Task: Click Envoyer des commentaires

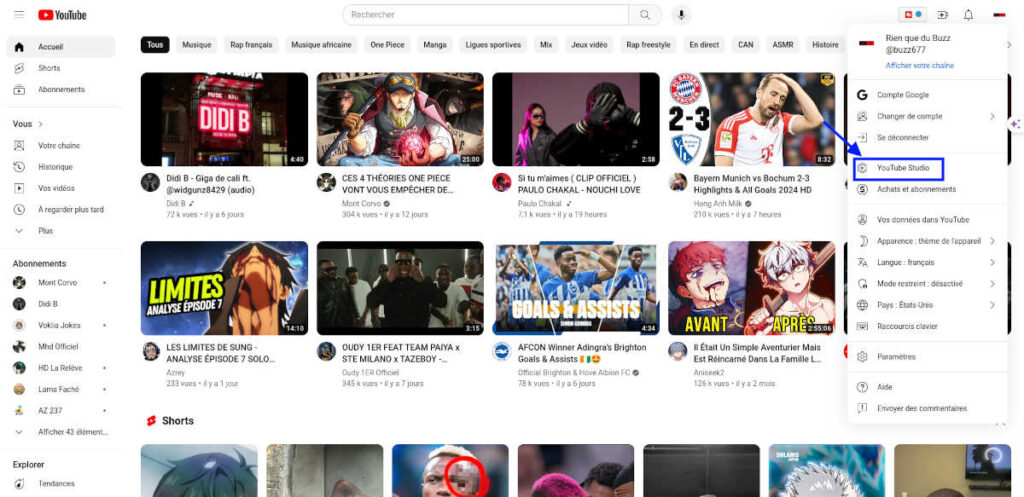Action: coord(927,409)
